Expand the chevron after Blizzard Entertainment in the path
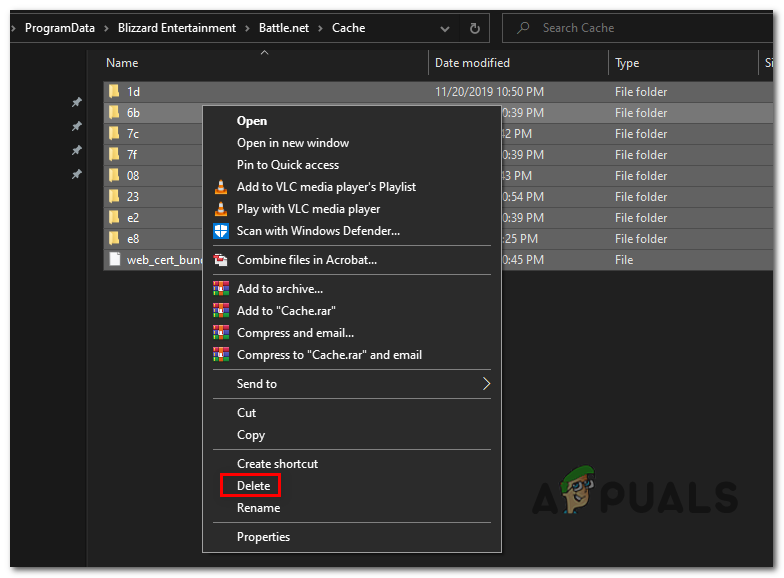 248,28
